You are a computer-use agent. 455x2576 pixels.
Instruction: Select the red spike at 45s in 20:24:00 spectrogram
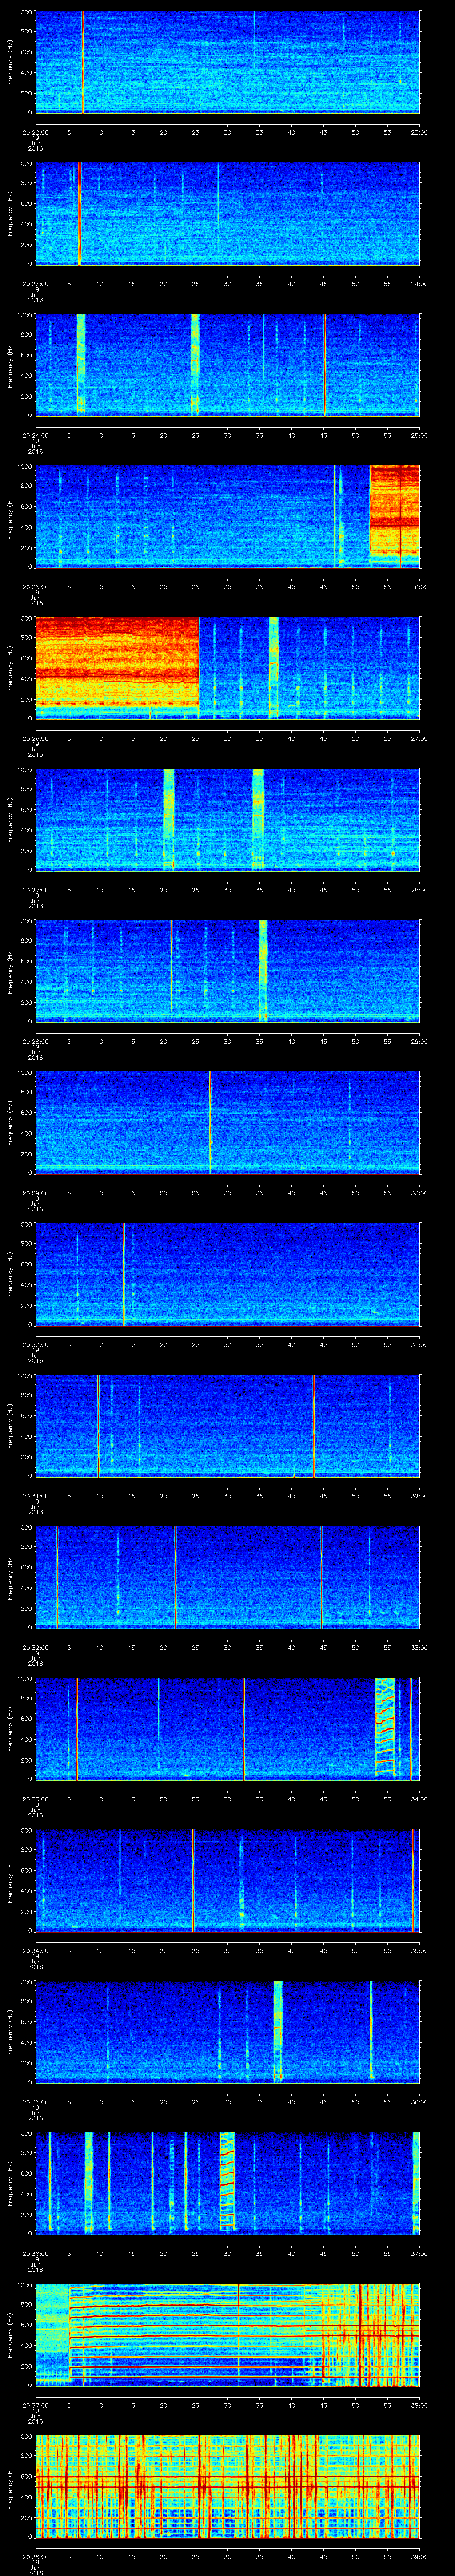324,365
